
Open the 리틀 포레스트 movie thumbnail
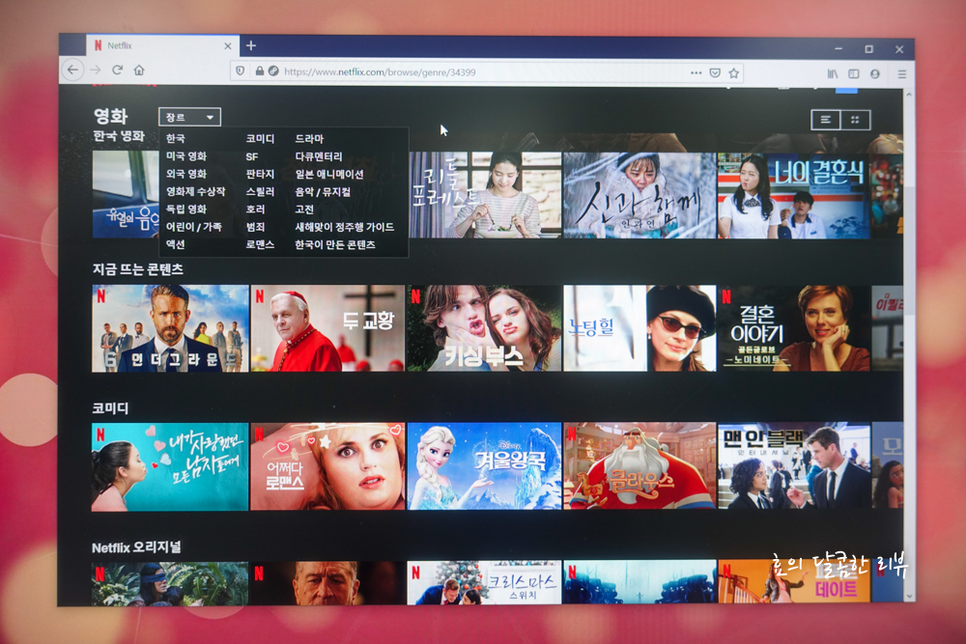[485, 195]
